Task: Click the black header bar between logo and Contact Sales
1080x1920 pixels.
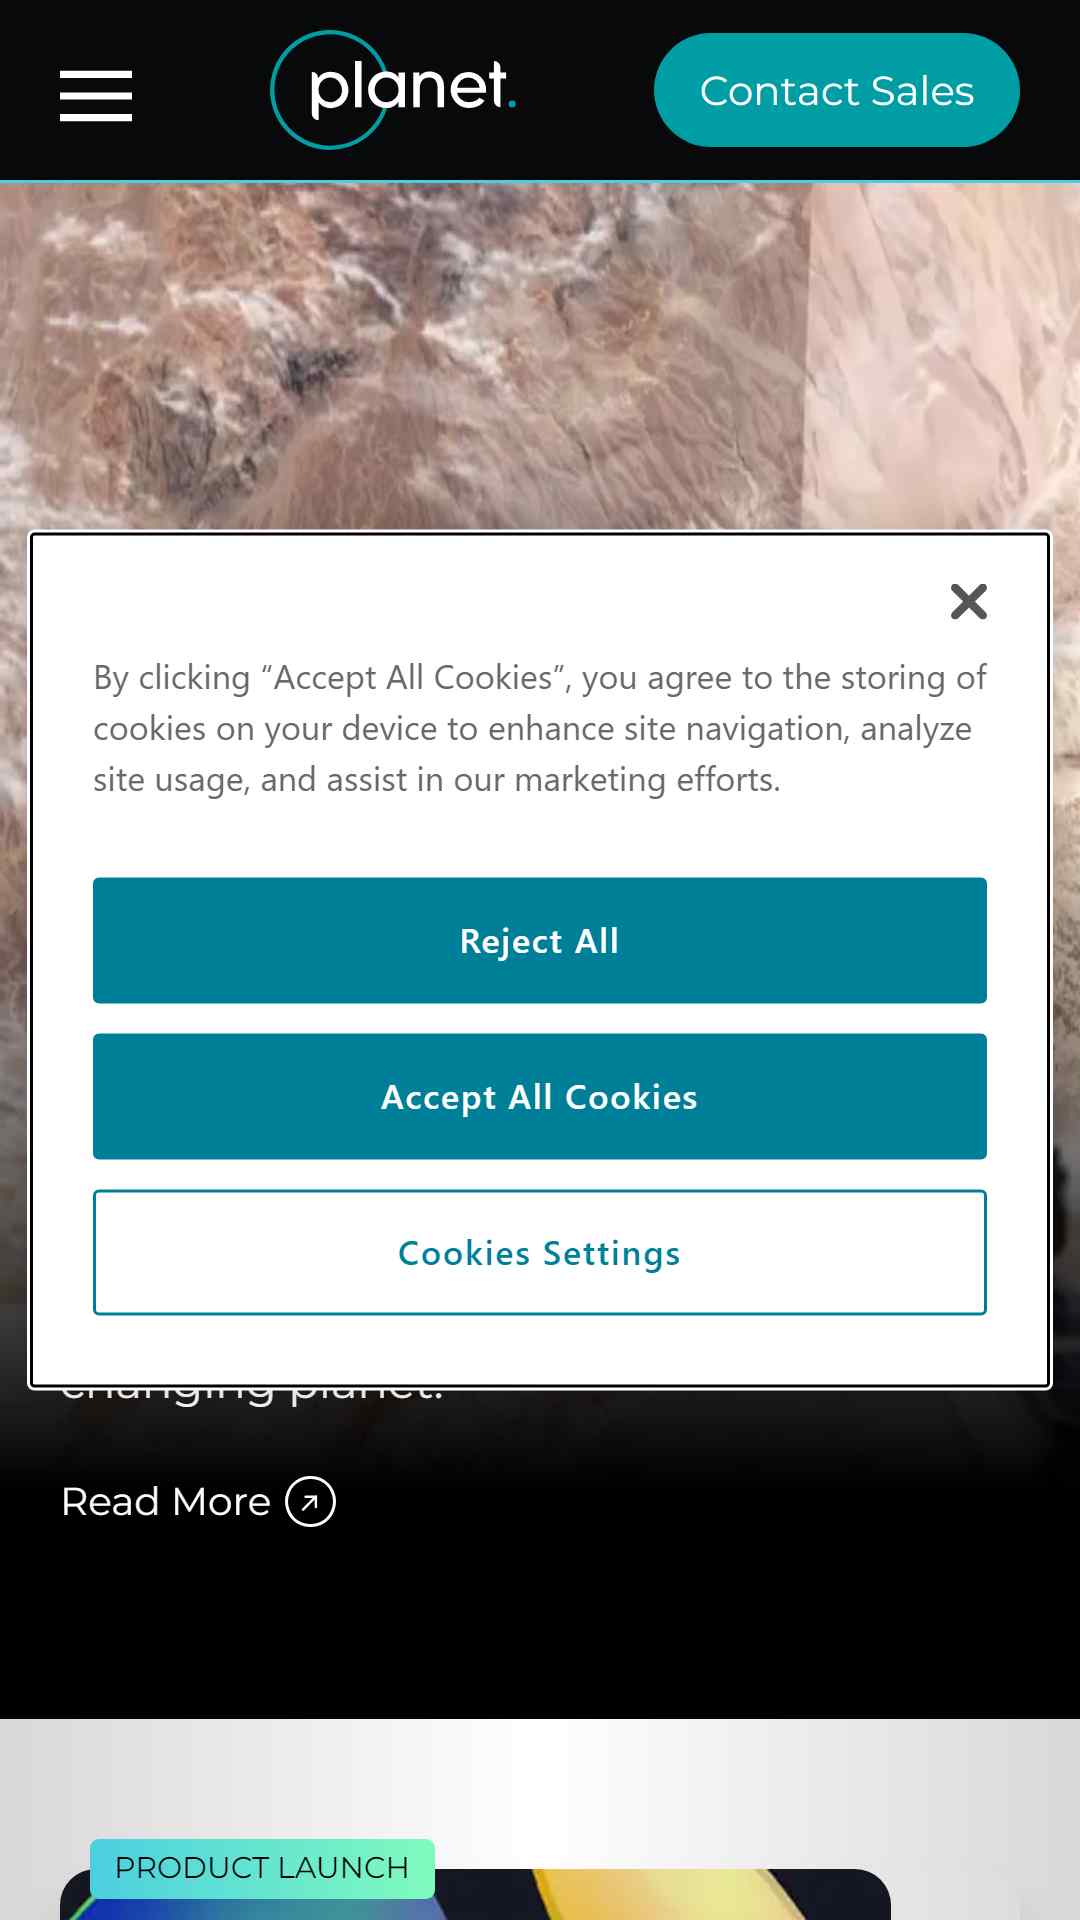Action: tap(586, 90)
